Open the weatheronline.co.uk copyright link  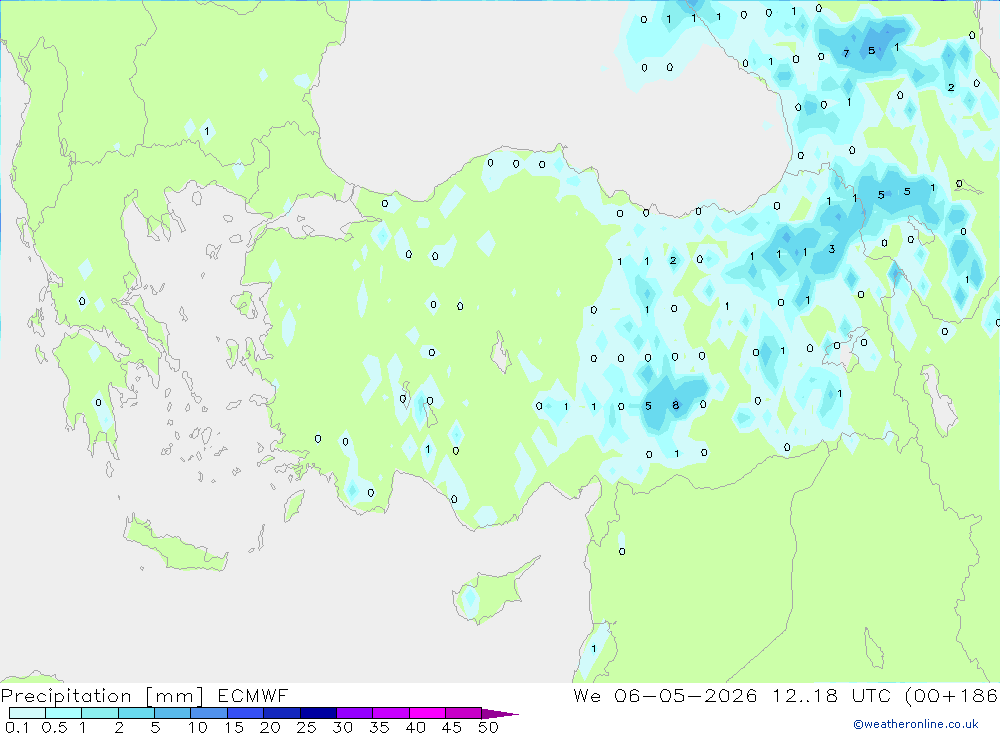[915, 724]
